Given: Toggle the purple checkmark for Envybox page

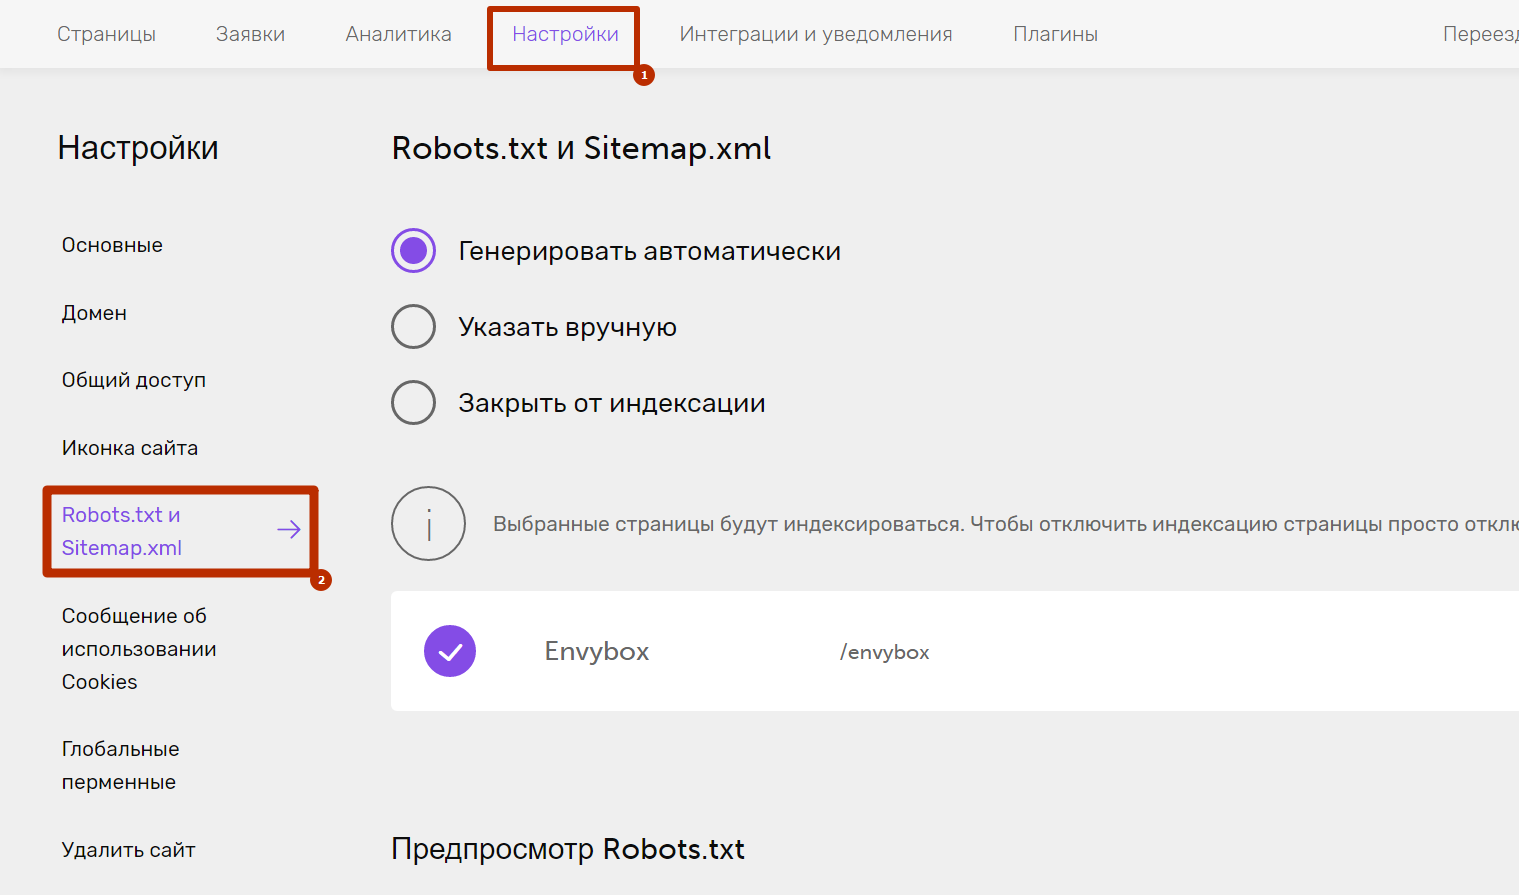Looking at the screenshot, I should [450, 651].
